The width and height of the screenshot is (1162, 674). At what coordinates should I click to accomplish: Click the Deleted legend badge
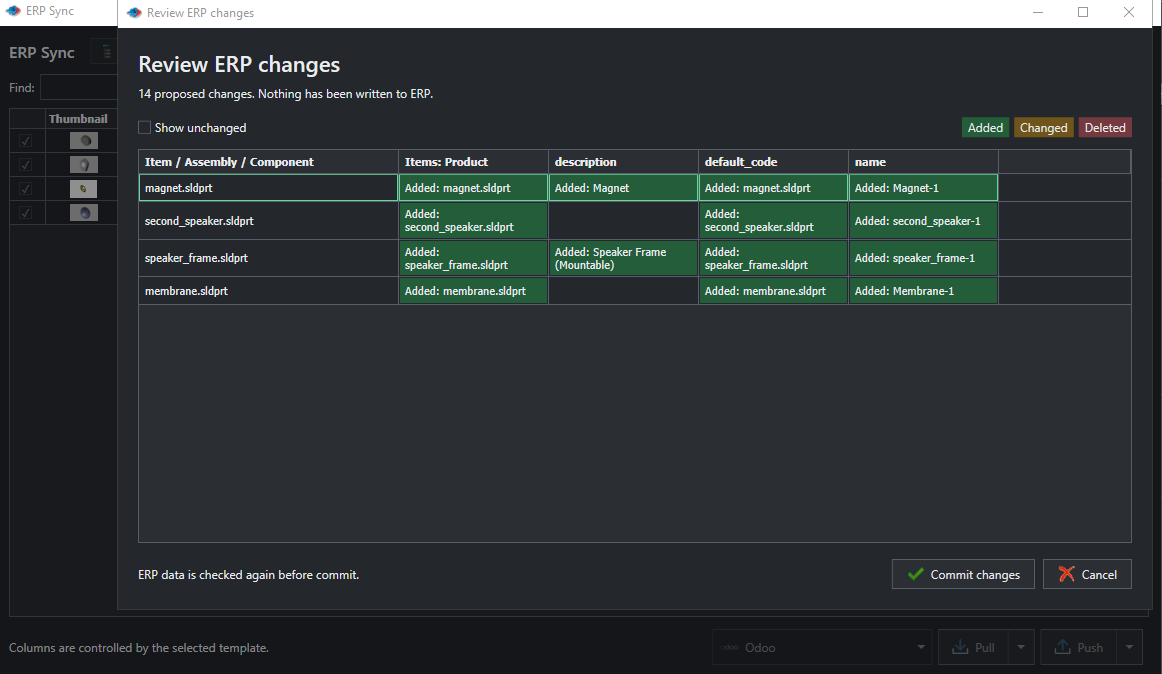[x=1104, y=128]
